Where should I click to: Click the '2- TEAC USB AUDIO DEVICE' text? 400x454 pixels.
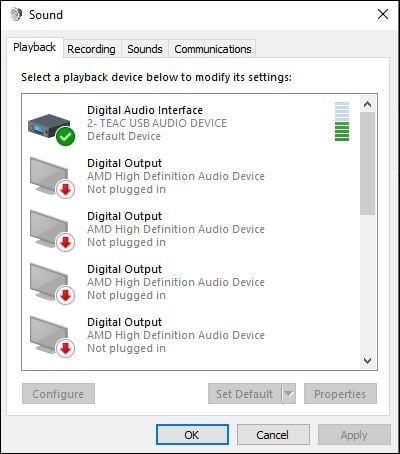pyautogui.click(x=157, y=123)
